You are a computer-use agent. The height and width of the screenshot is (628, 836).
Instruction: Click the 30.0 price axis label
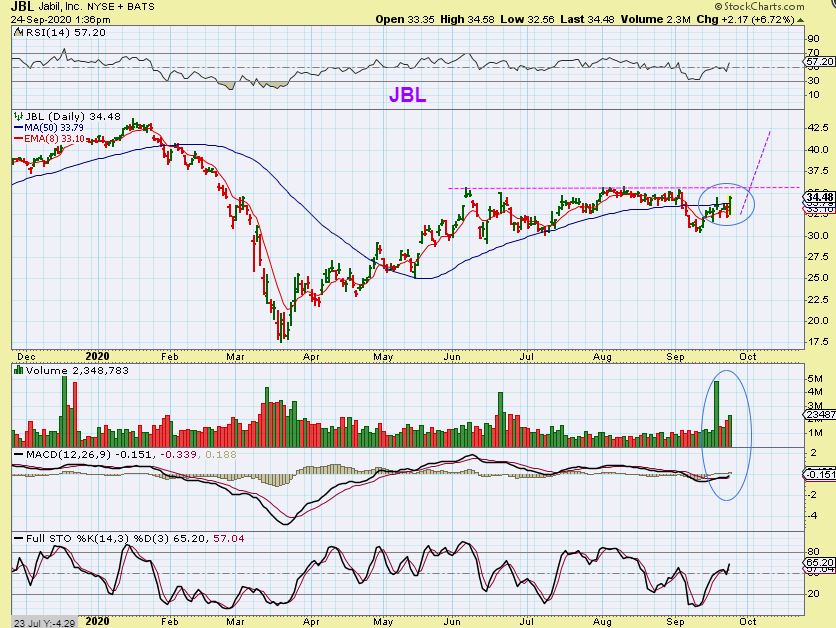(x=818, y=235)
